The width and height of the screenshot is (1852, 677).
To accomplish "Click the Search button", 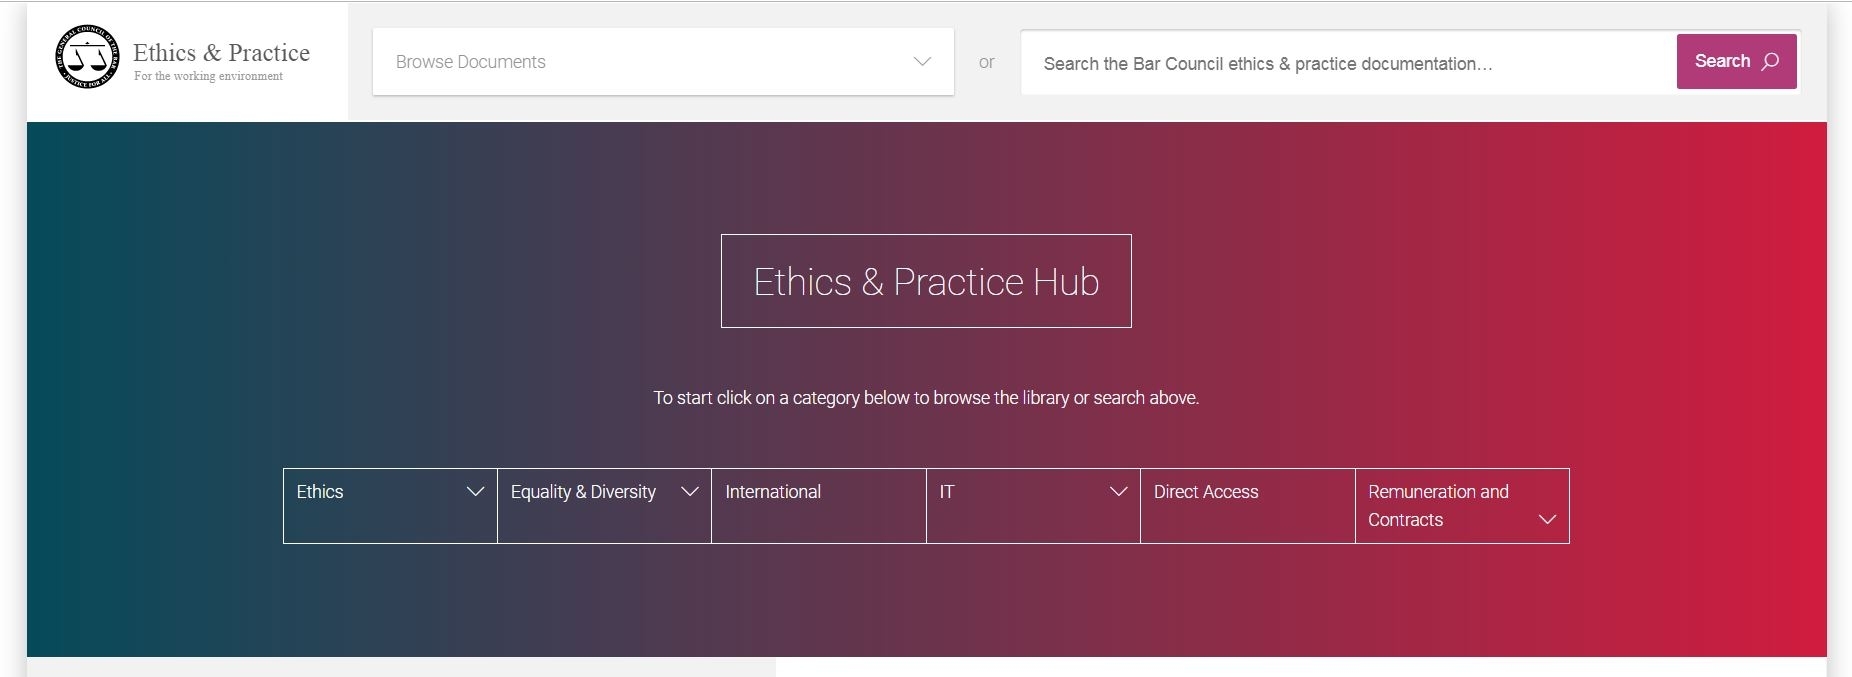I will click(x=1737, y=61).
